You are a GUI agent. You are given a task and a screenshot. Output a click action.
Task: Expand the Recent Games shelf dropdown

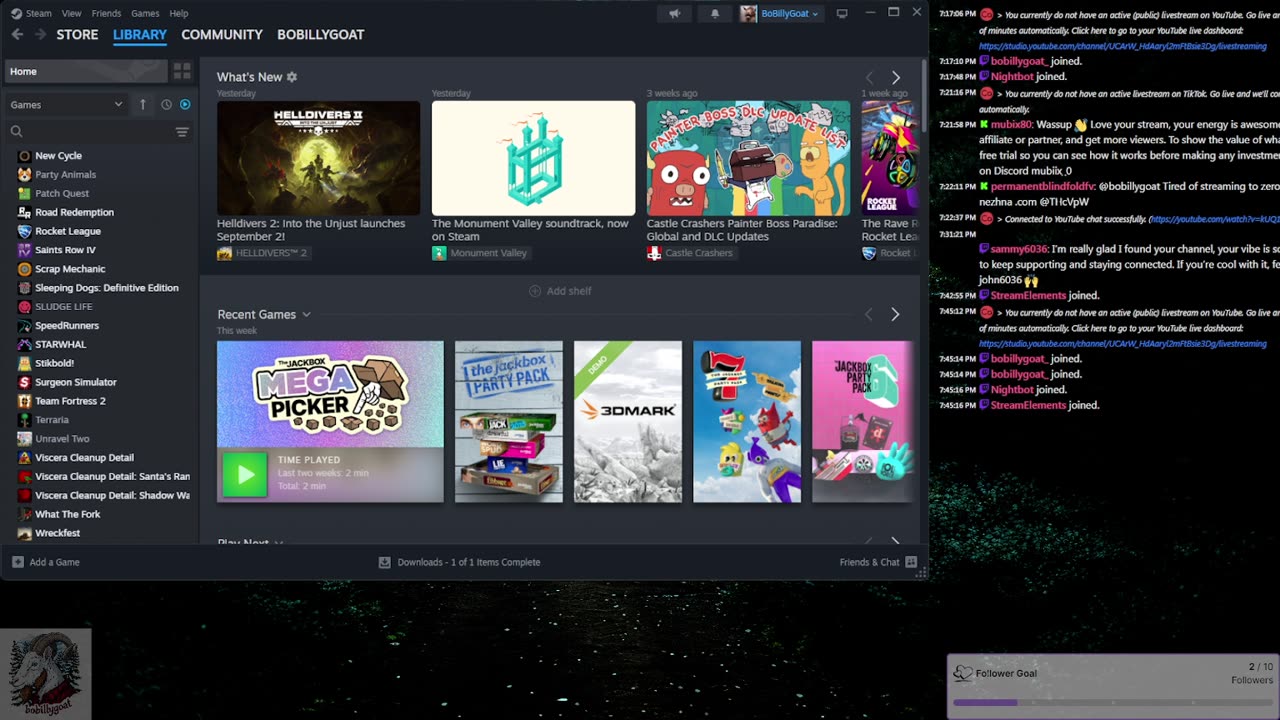(306, 314)
